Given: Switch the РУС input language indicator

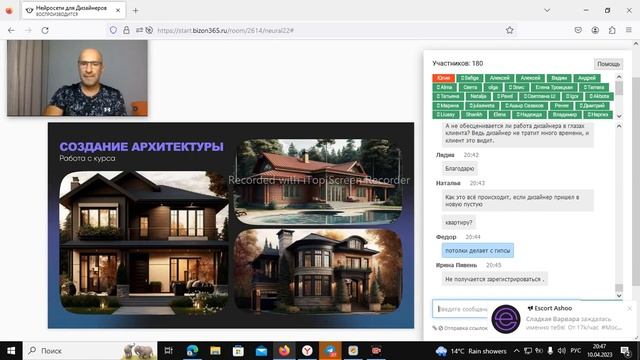Looking at the screenshot, I should click(576, 351).
